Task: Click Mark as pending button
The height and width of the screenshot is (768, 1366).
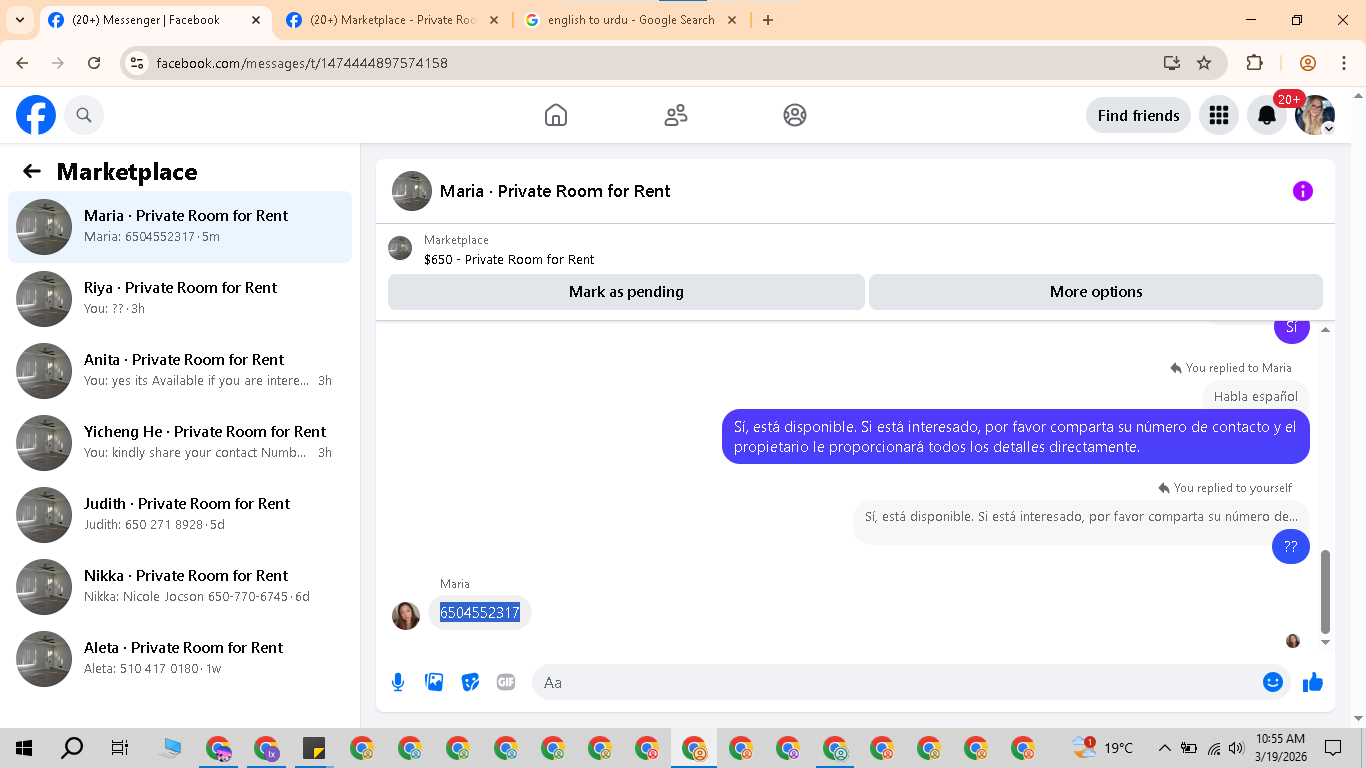Action: click(626, 292)
